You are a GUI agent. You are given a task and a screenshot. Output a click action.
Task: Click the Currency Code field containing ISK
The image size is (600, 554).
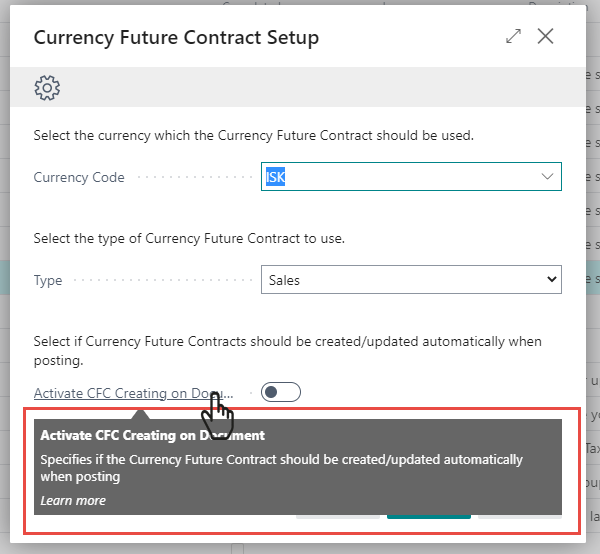tap(398, 177)
